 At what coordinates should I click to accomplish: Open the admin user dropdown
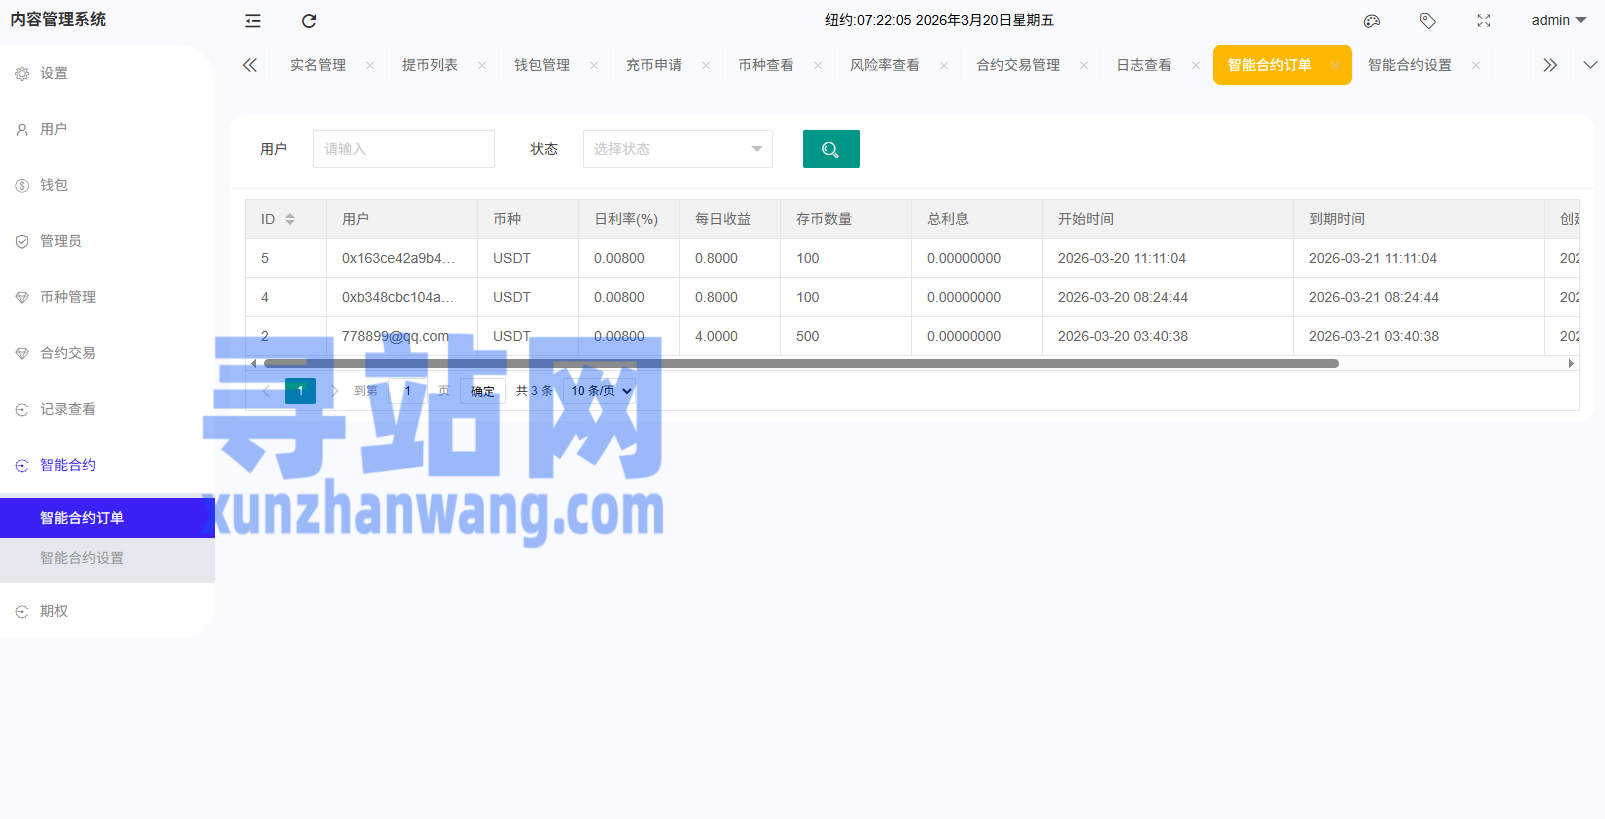pos(1558,20)
